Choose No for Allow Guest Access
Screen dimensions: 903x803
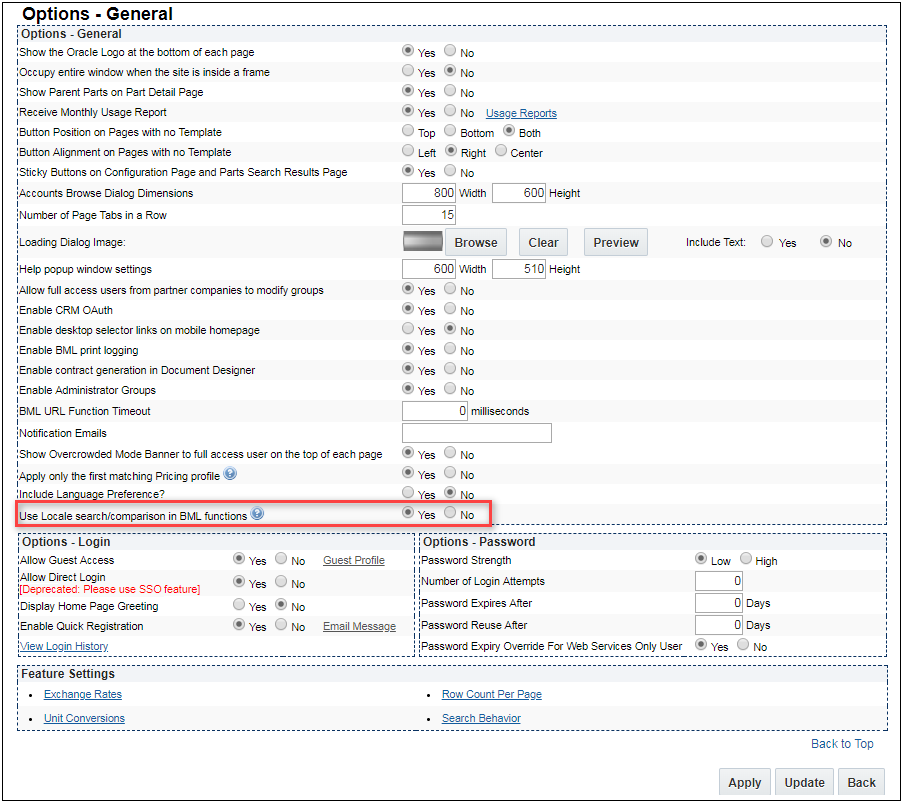[x=281, y=559]
